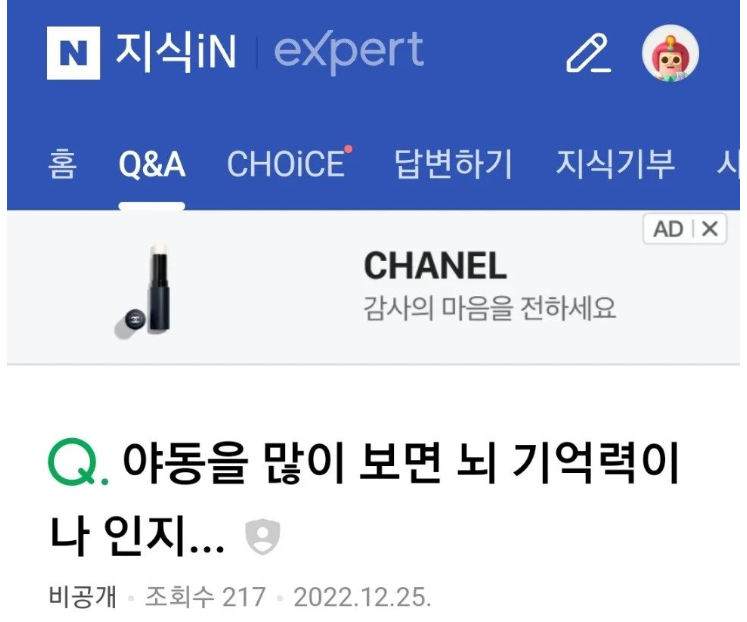Image resolution: width=747 pixels, height=622 pixels.
Task: Tap the pencil write-question icon
Action: coord(589,53)
